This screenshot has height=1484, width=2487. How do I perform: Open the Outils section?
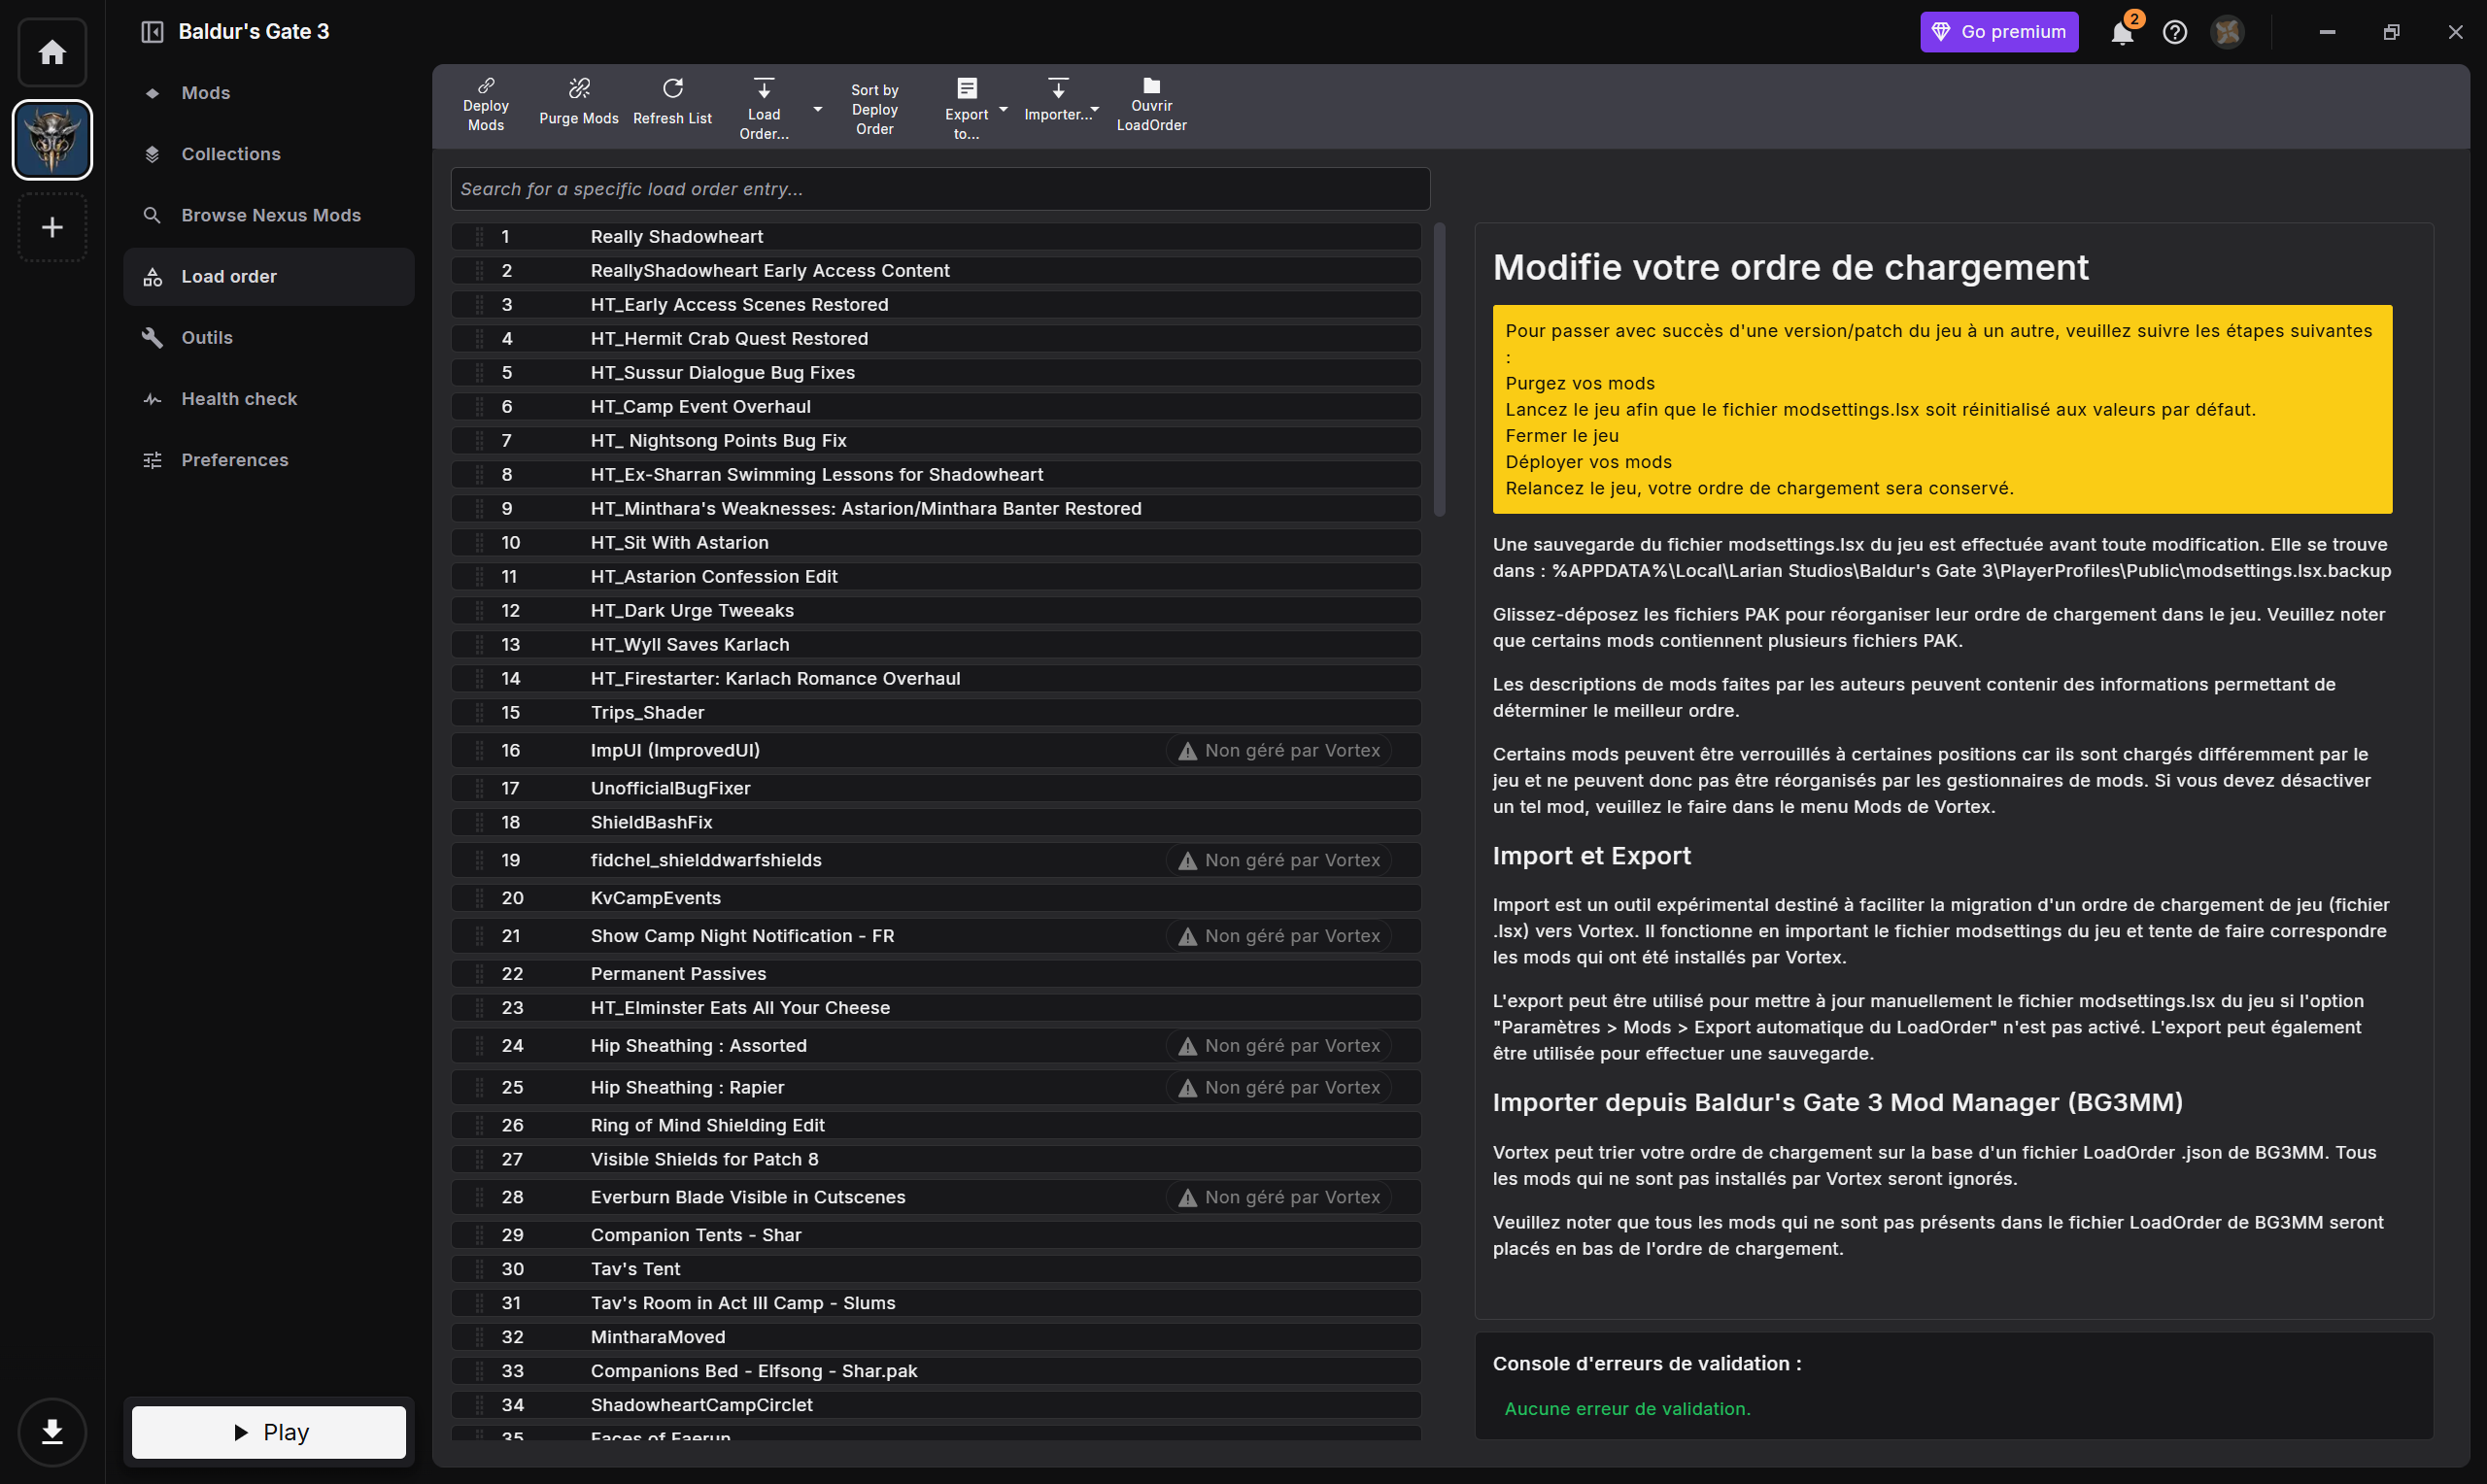click(x=268, y=338)
